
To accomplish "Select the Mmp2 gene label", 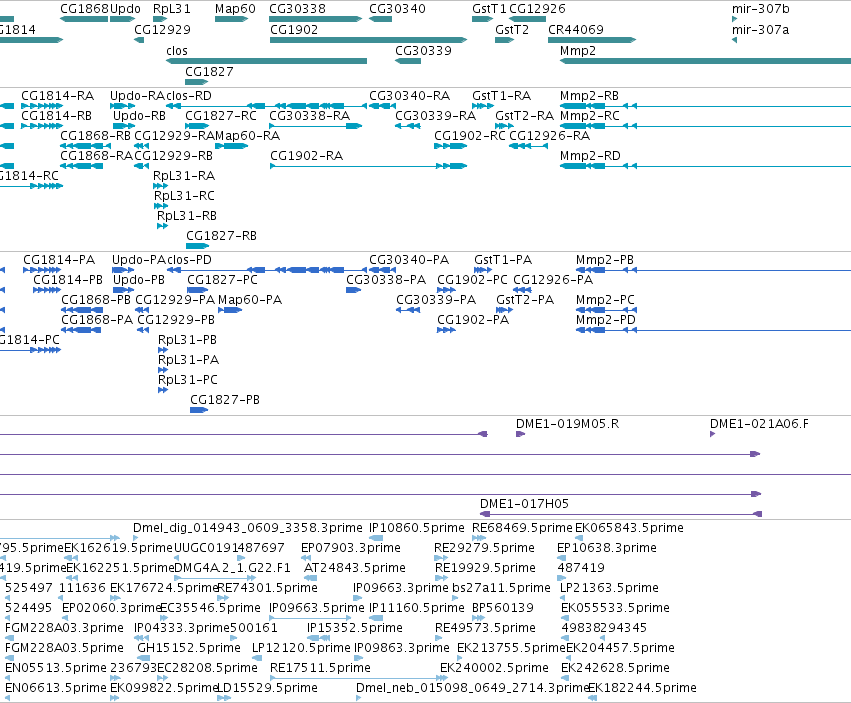I will [577, 50].
